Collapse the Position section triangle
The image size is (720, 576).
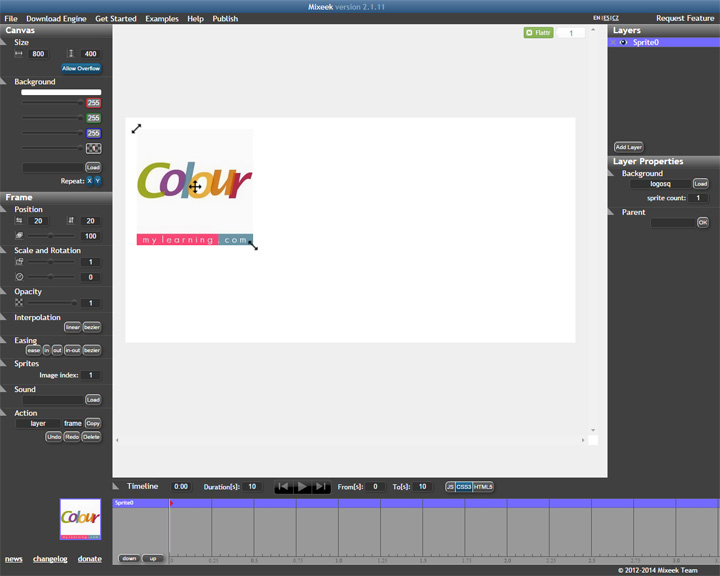3,209
